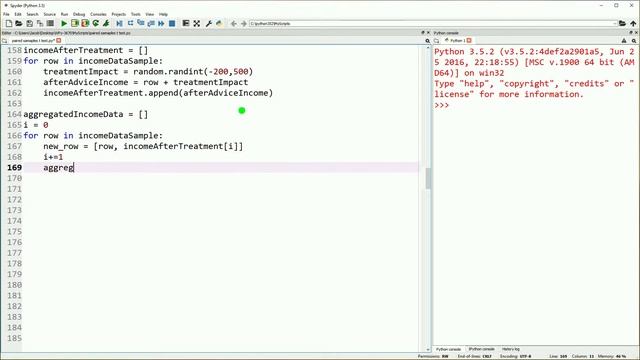Start debugging with the debug file icon
Viewport: 640px width, 360px height.
(x=119, y=24)
